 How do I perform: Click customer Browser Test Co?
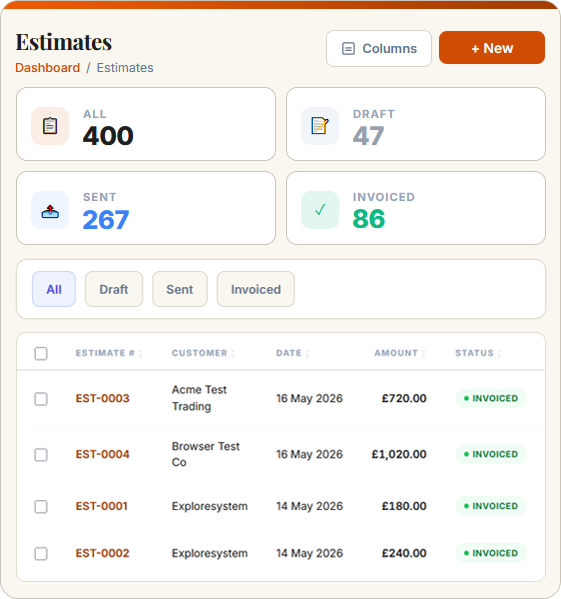(x=206, y=454)
